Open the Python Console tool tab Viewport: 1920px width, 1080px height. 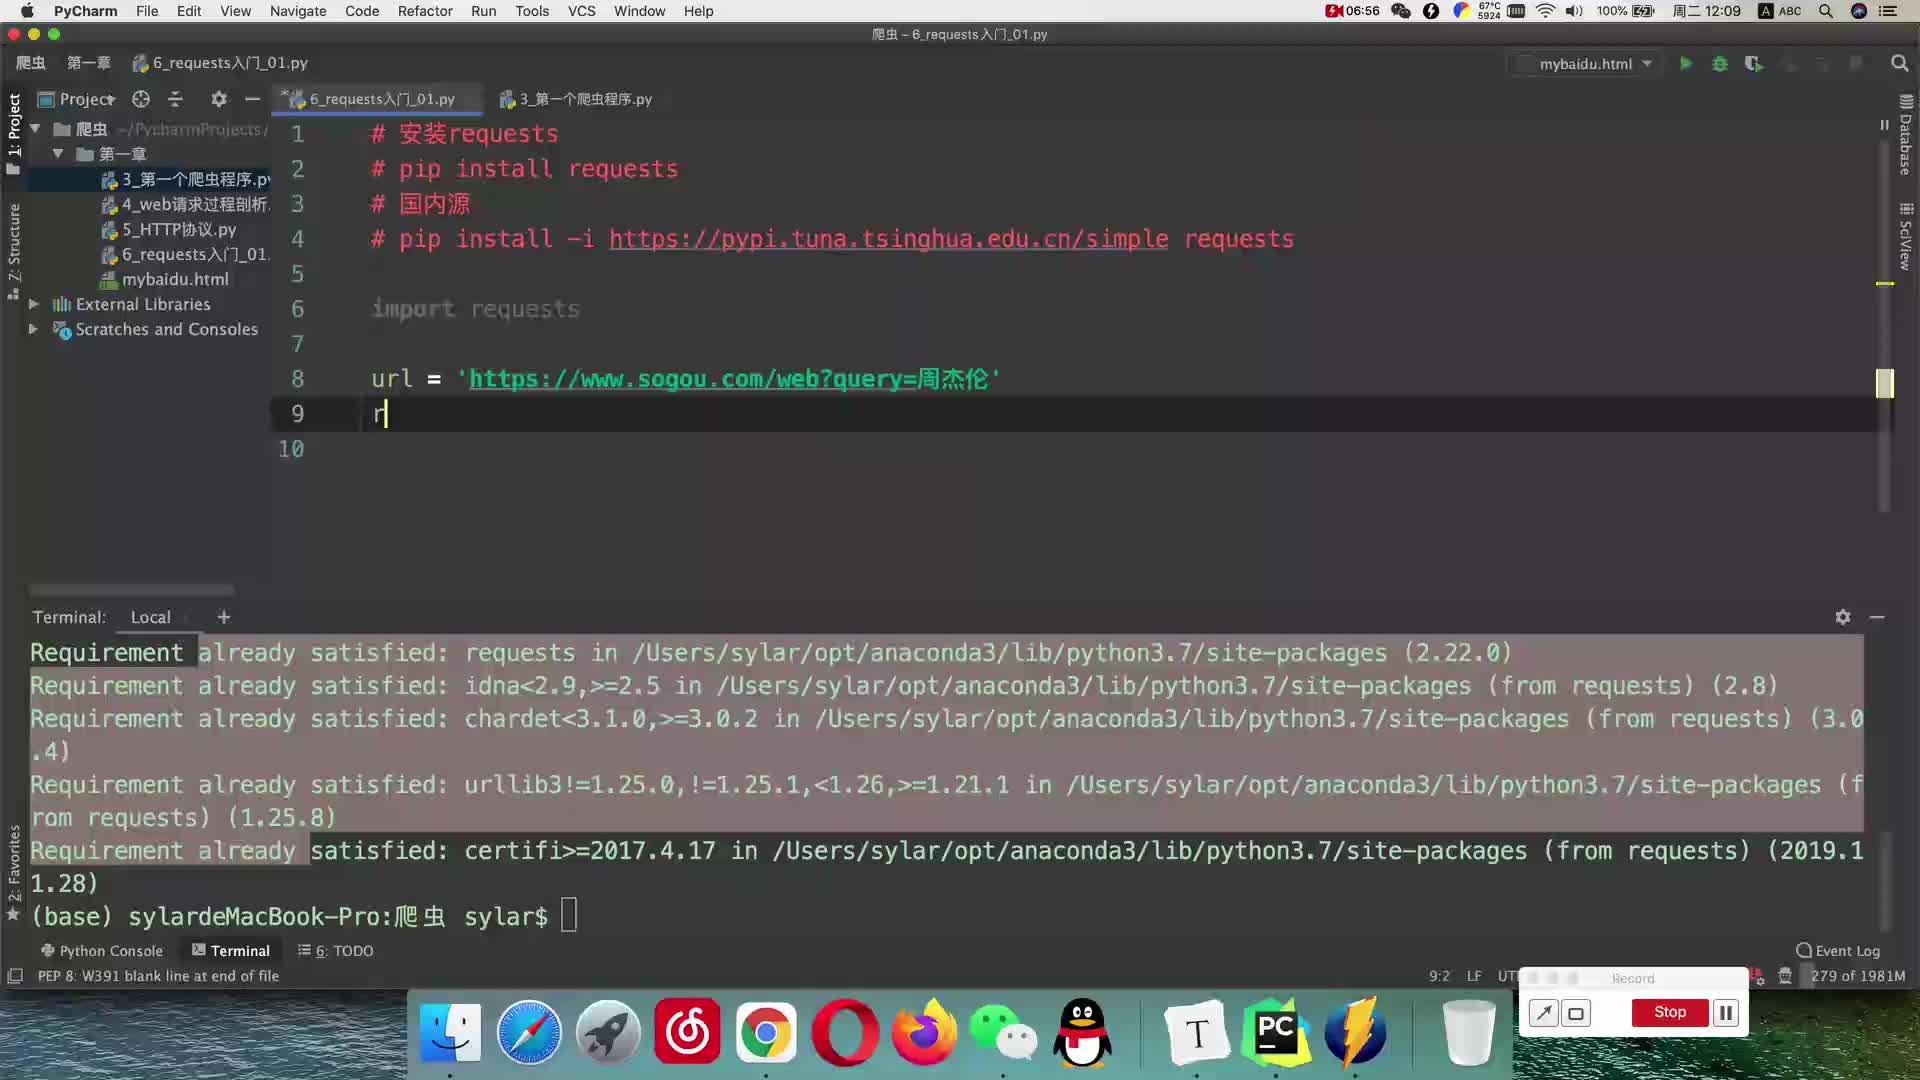pyautogui.click(x=101, y=950)
